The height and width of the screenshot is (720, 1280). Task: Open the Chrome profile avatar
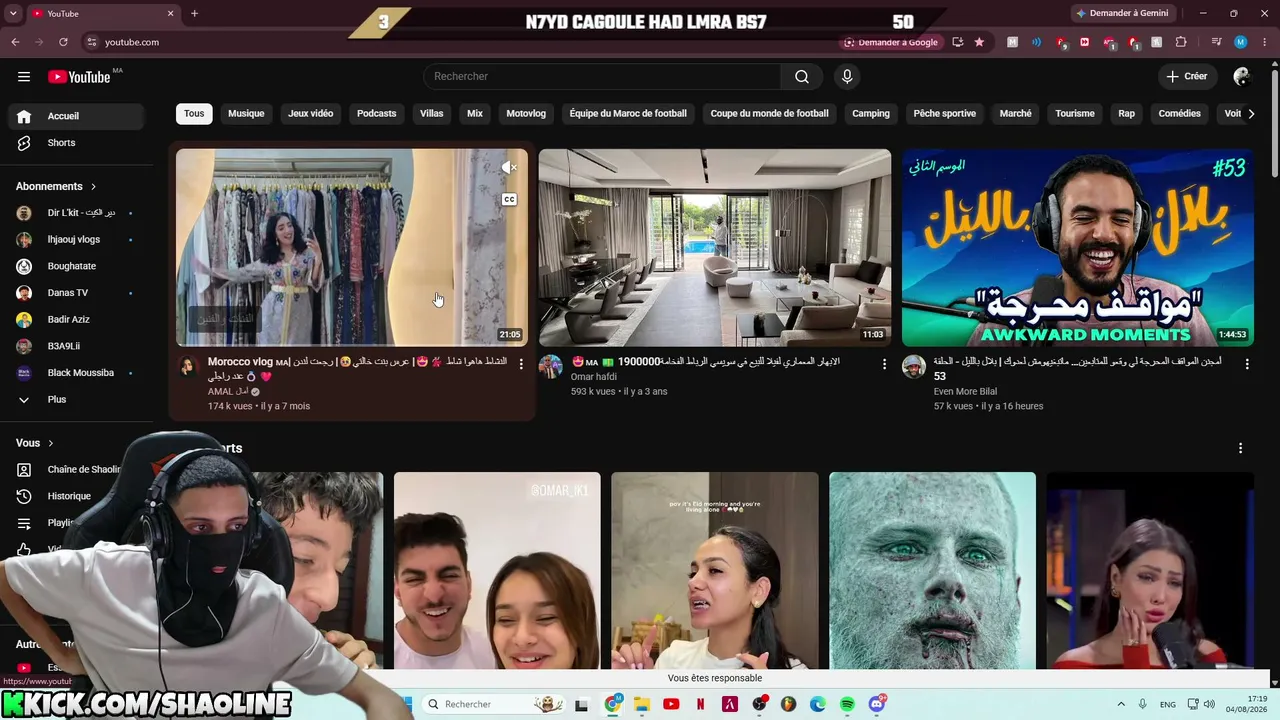pos(1240,42)
